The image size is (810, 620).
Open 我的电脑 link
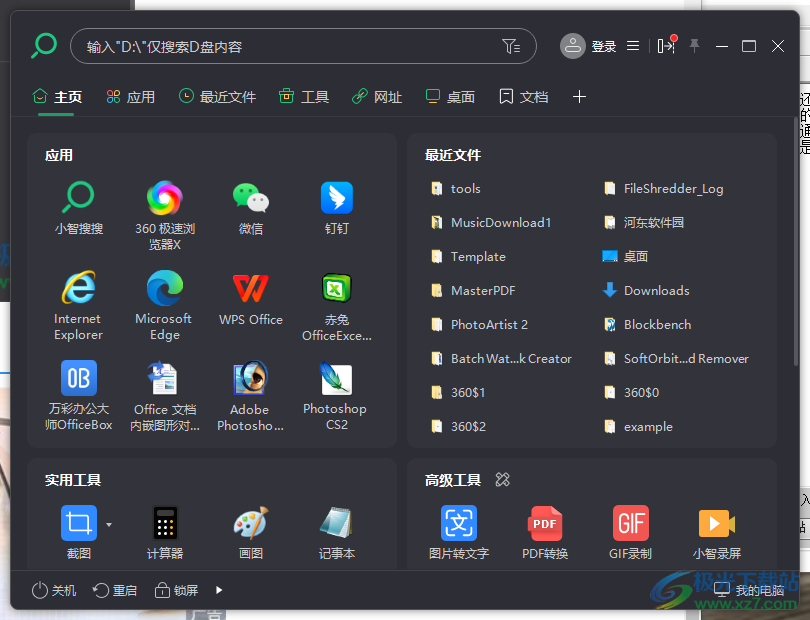pyautogui.click(x=749, y=590)
